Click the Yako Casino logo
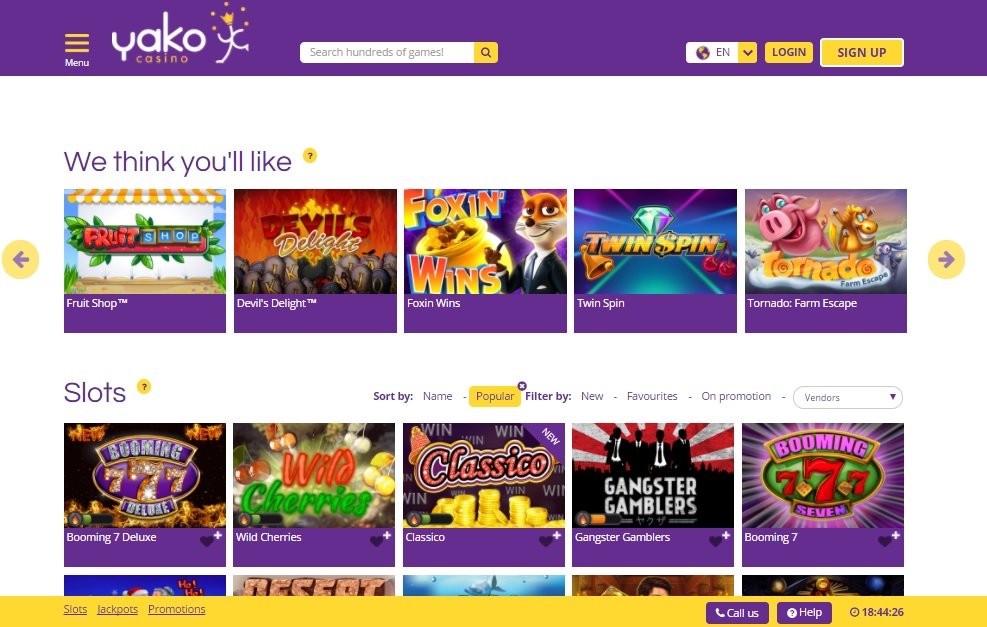The width and height of the screenshot is (987, 627). tap(180, 37)
